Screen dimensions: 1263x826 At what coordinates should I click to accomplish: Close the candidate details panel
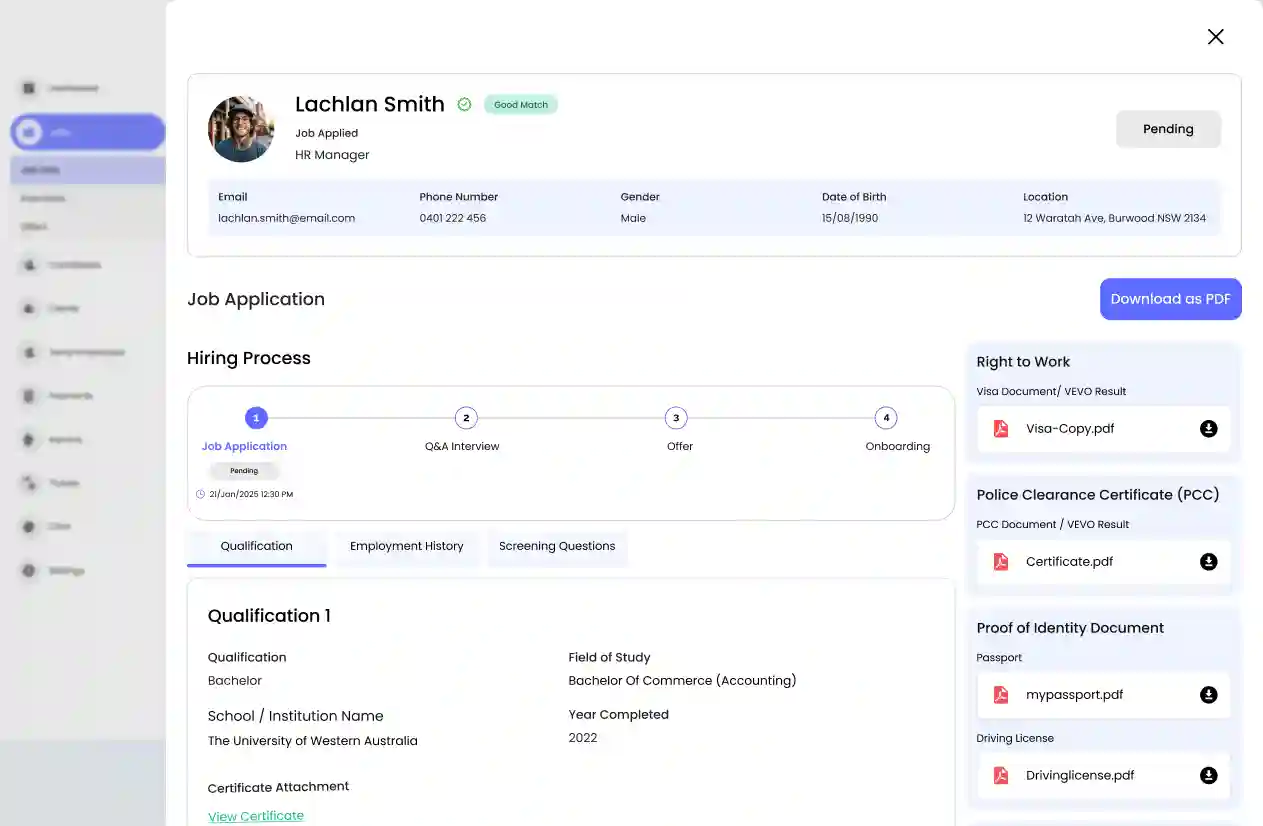tap(1215, 37)
